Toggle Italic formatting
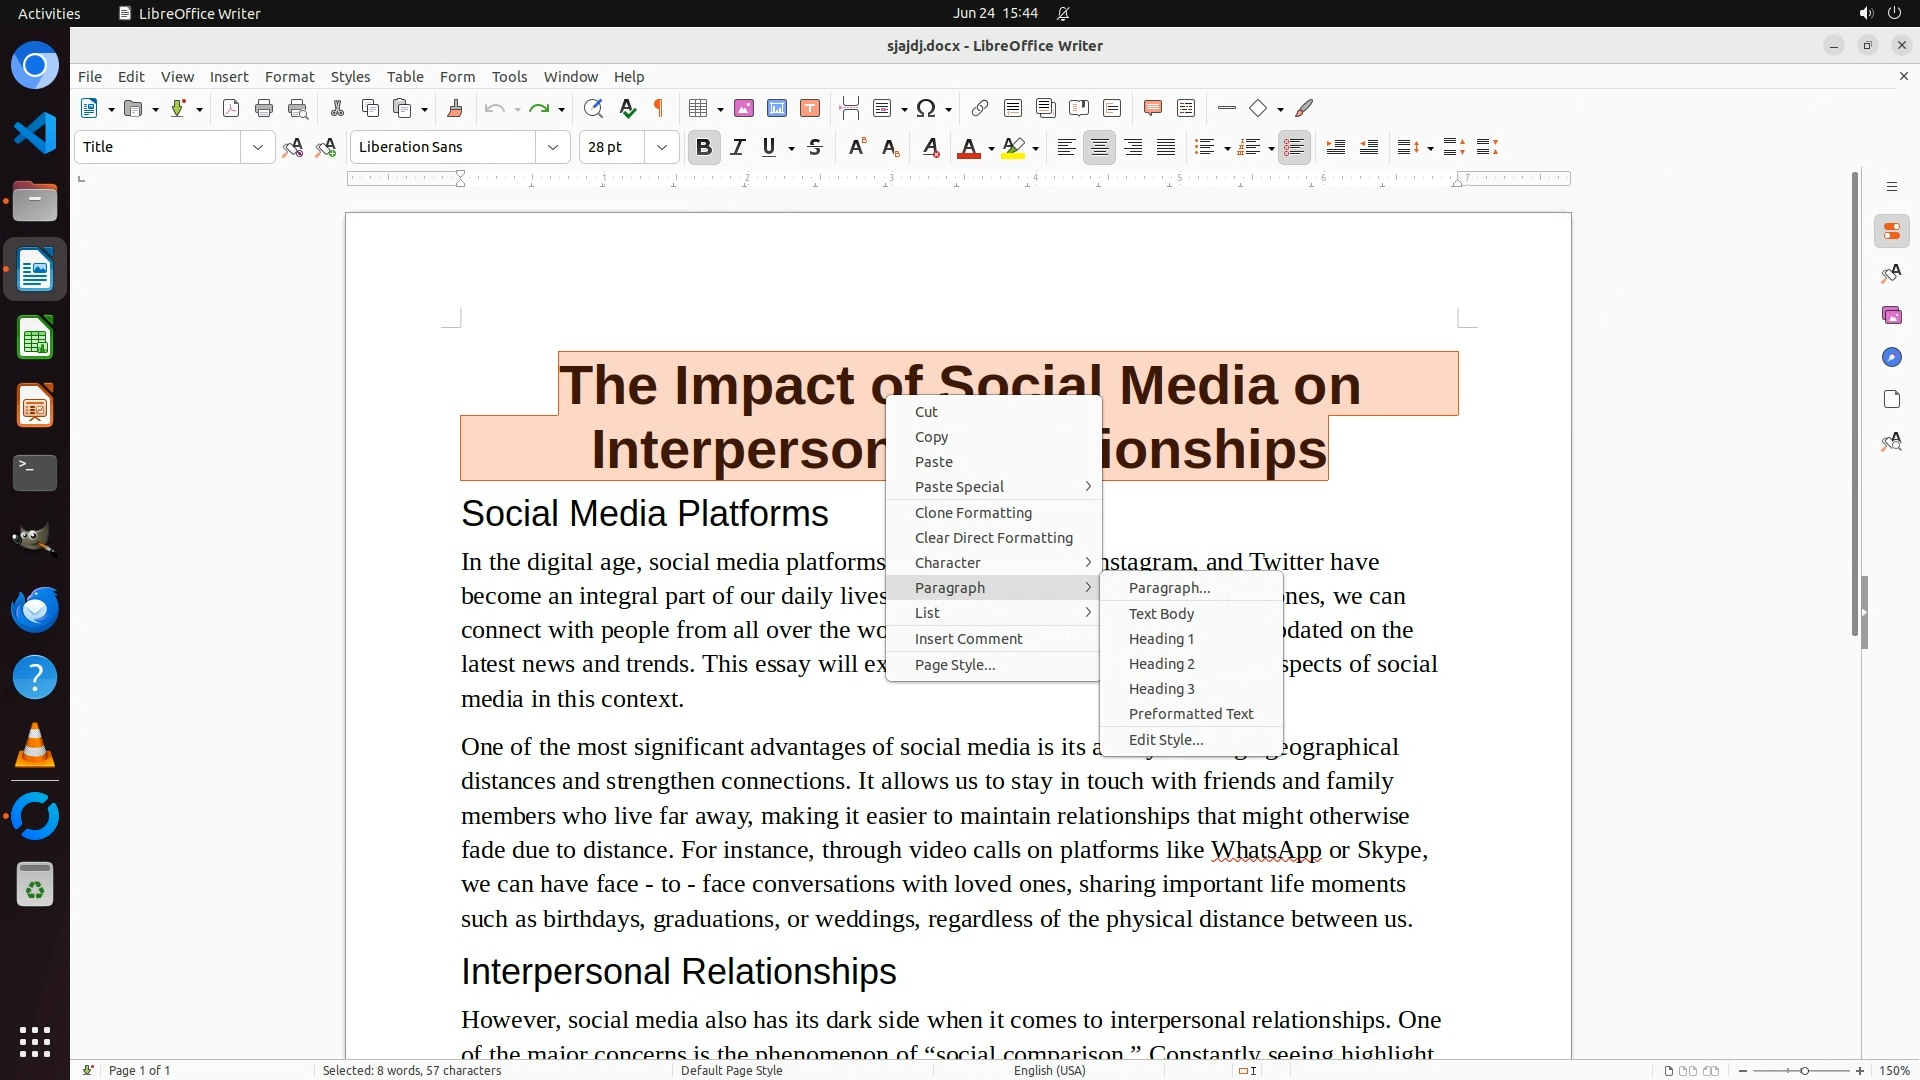 [x=737, y=147]
